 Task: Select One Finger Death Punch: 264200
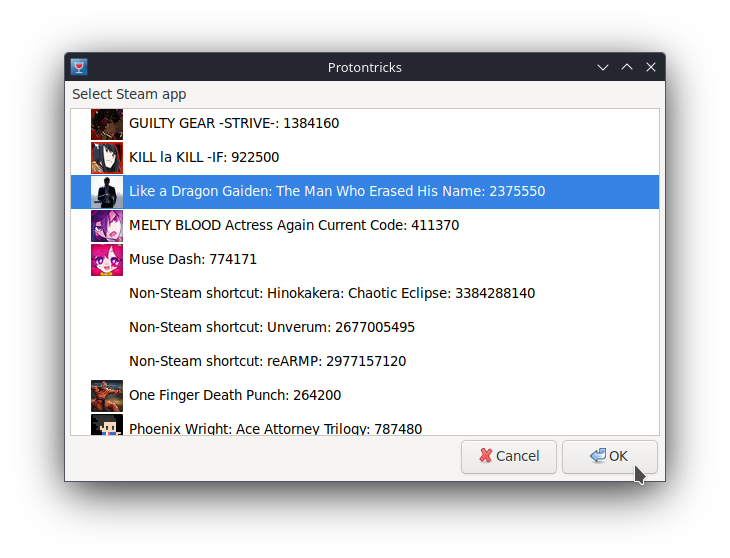(x=365, y=396)
